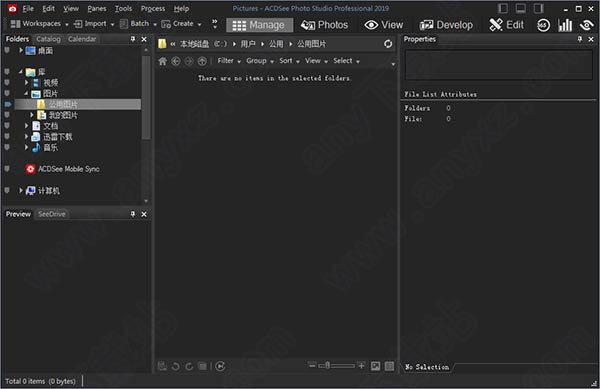Go back with the left arrow icon

[x=176, y=61]
